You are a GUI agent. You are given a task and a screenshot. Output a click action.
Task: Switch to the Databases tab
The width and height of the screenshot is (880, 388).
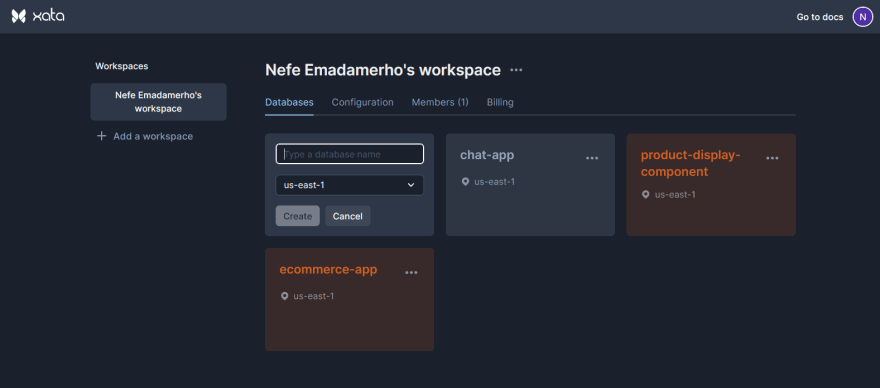click(x=289, y=102)
